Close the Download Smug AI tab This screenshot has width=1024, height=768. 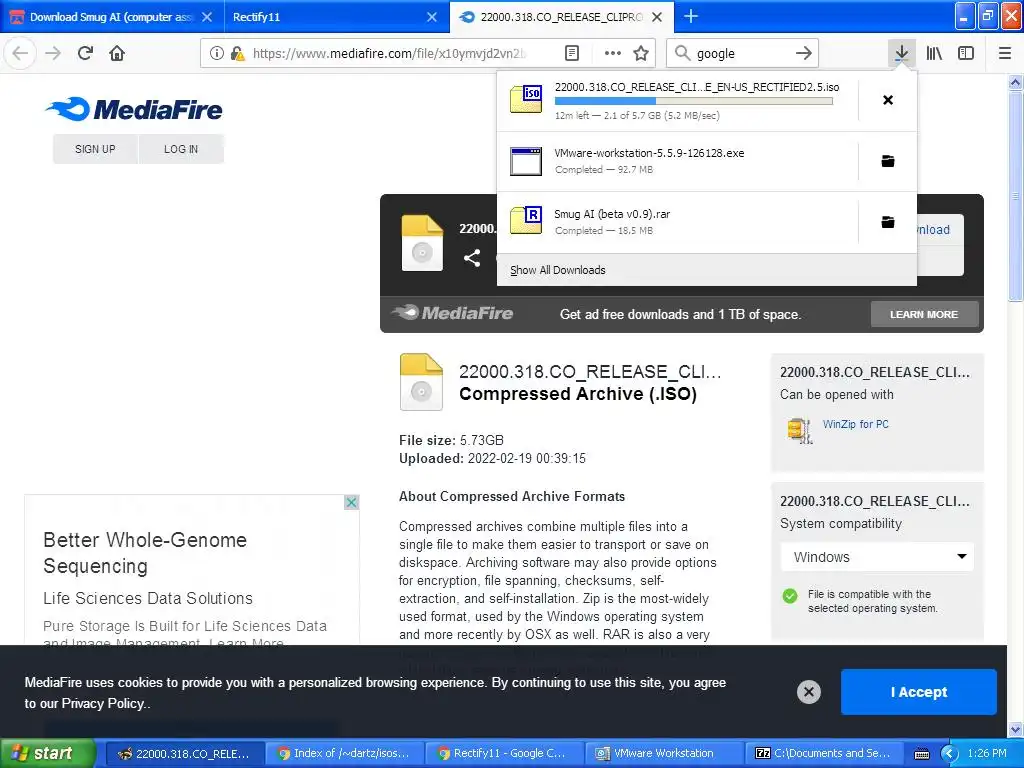pos(207,17)
